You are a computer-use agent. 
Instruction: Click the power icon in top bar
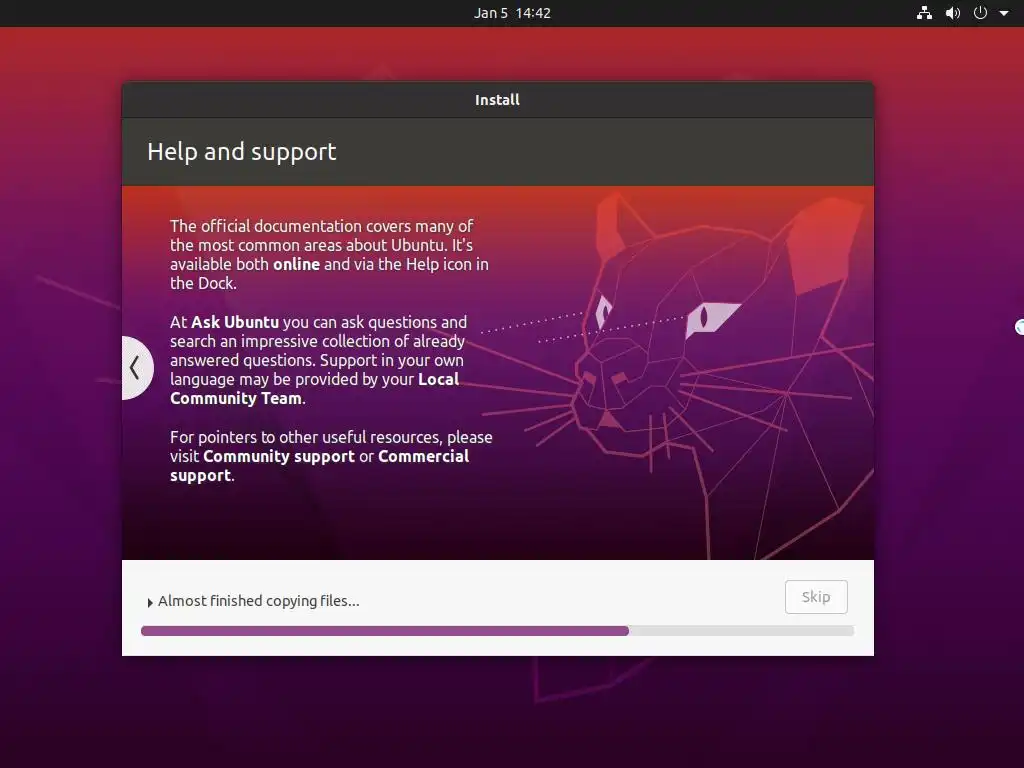point(980,13)
